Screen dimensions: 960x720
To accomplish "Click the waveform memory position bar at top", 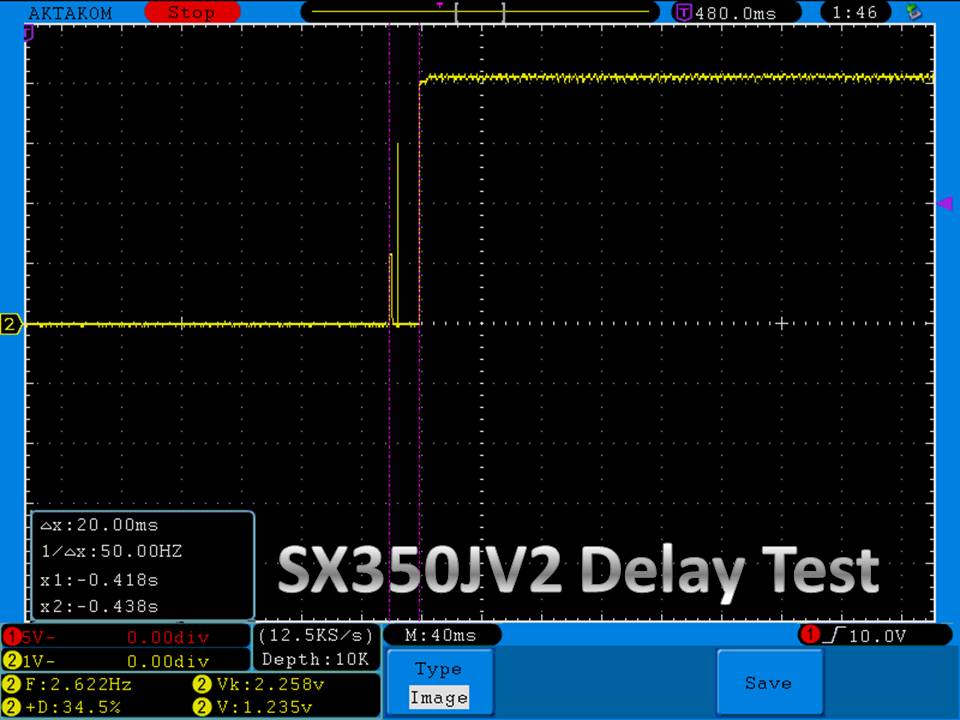I will 480,13.
